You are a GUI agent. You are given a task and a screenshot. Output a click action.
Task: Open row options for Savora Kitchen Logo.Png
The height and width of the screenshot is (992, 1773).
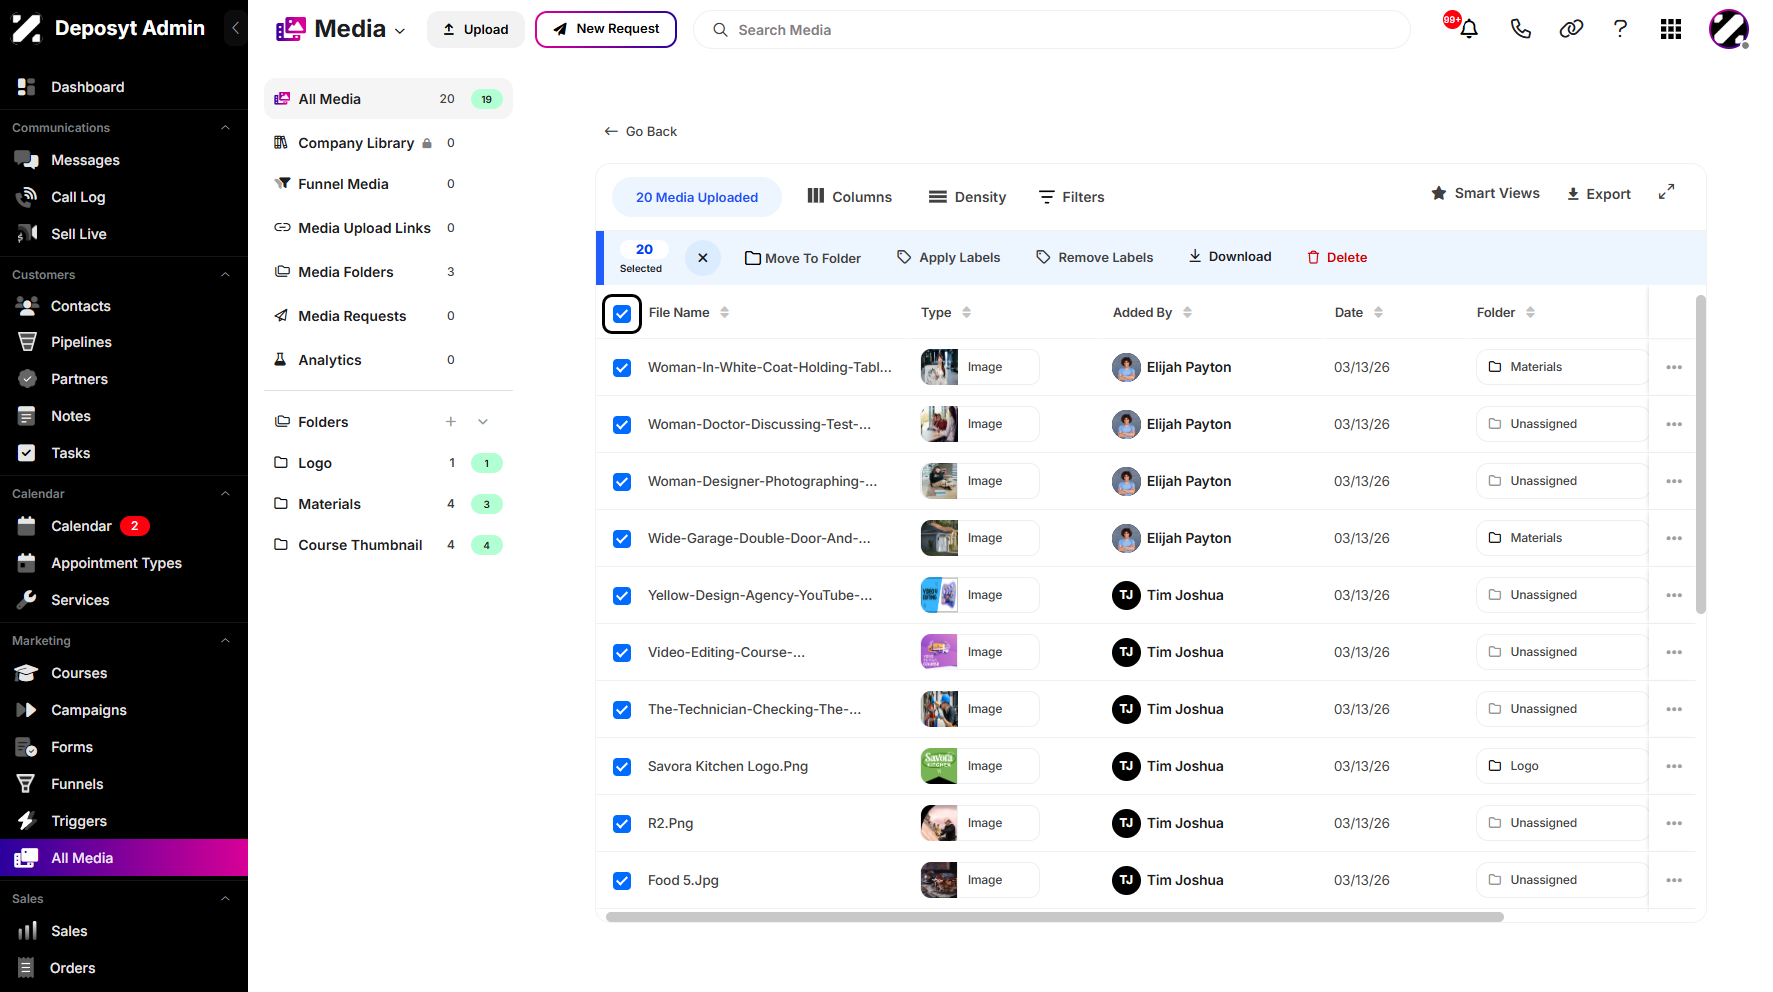[1674, 766]
